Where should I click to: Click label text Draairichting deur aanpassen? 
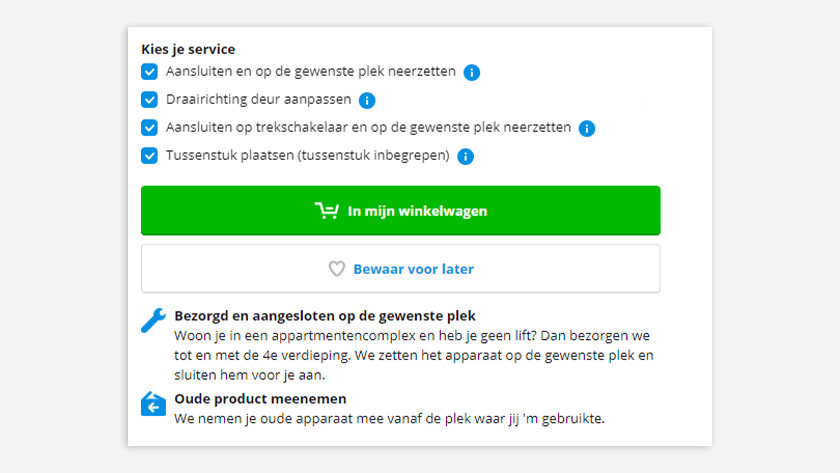(258, 100)
